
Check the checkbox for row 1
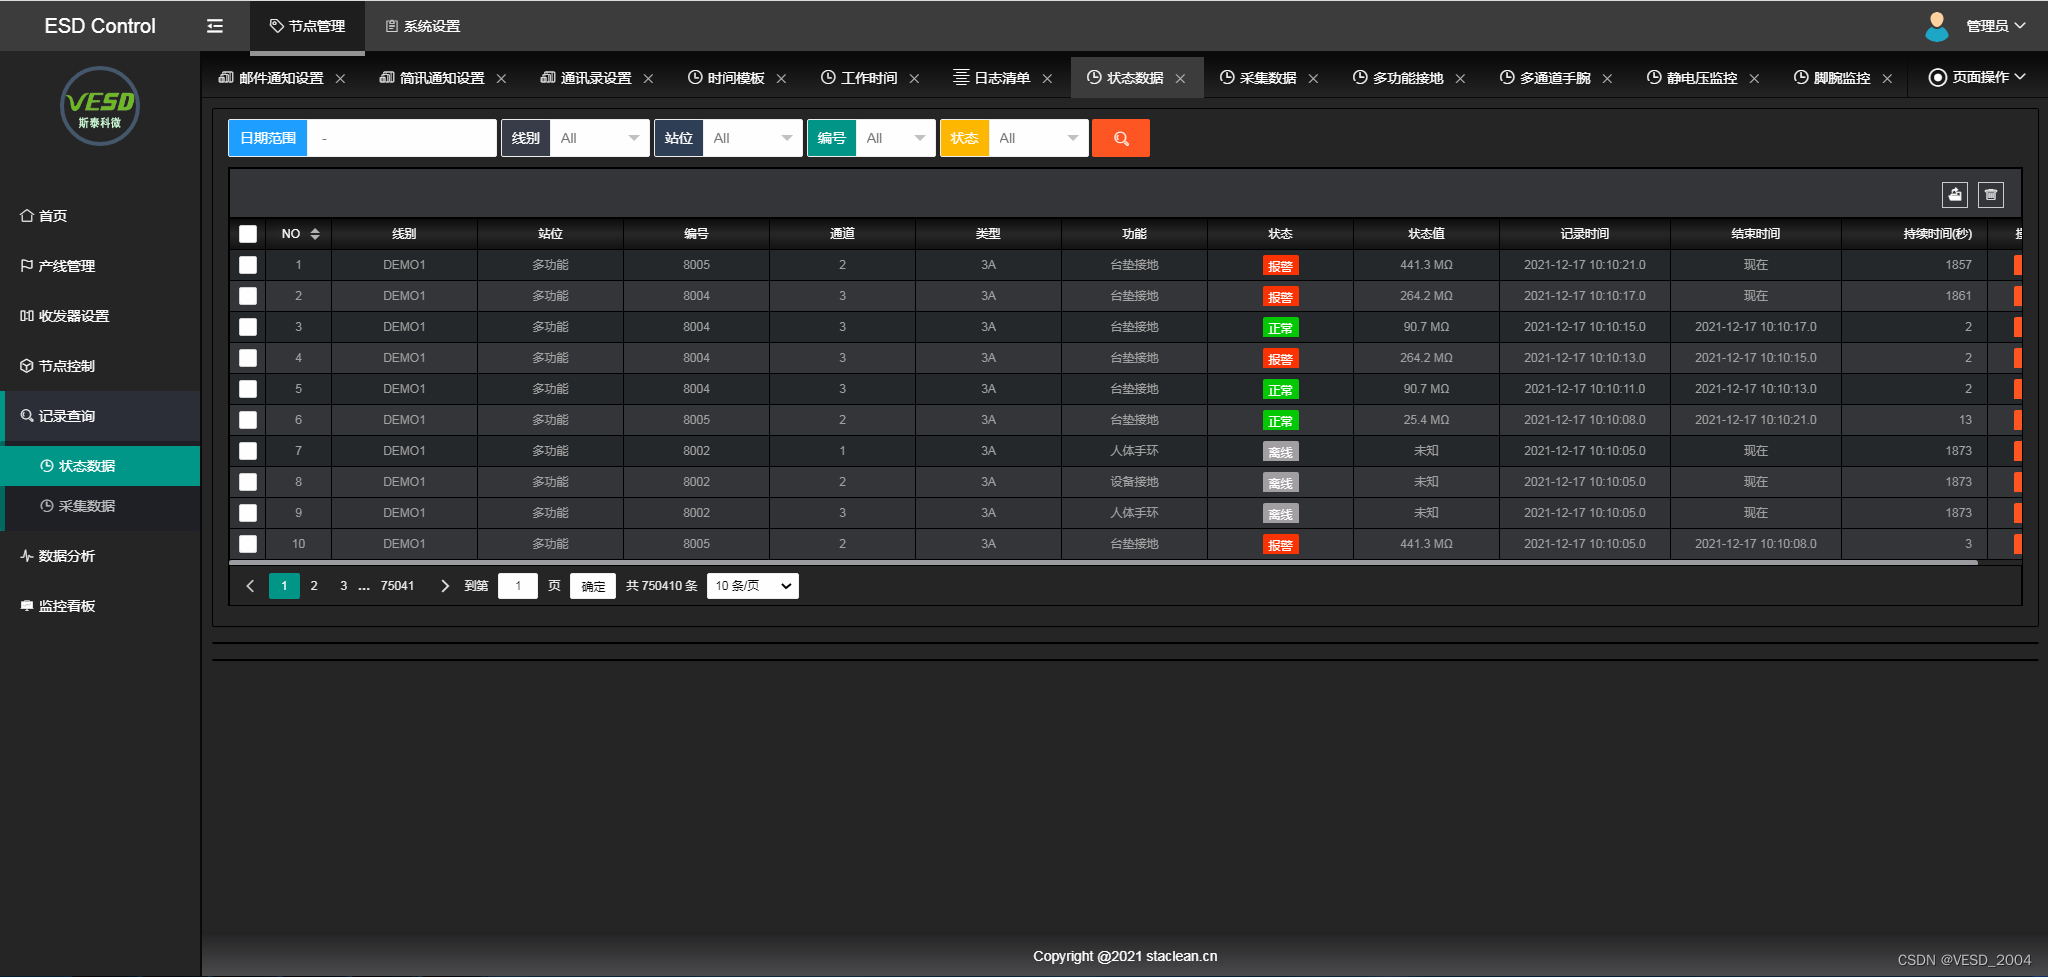[x=248, y=265]
